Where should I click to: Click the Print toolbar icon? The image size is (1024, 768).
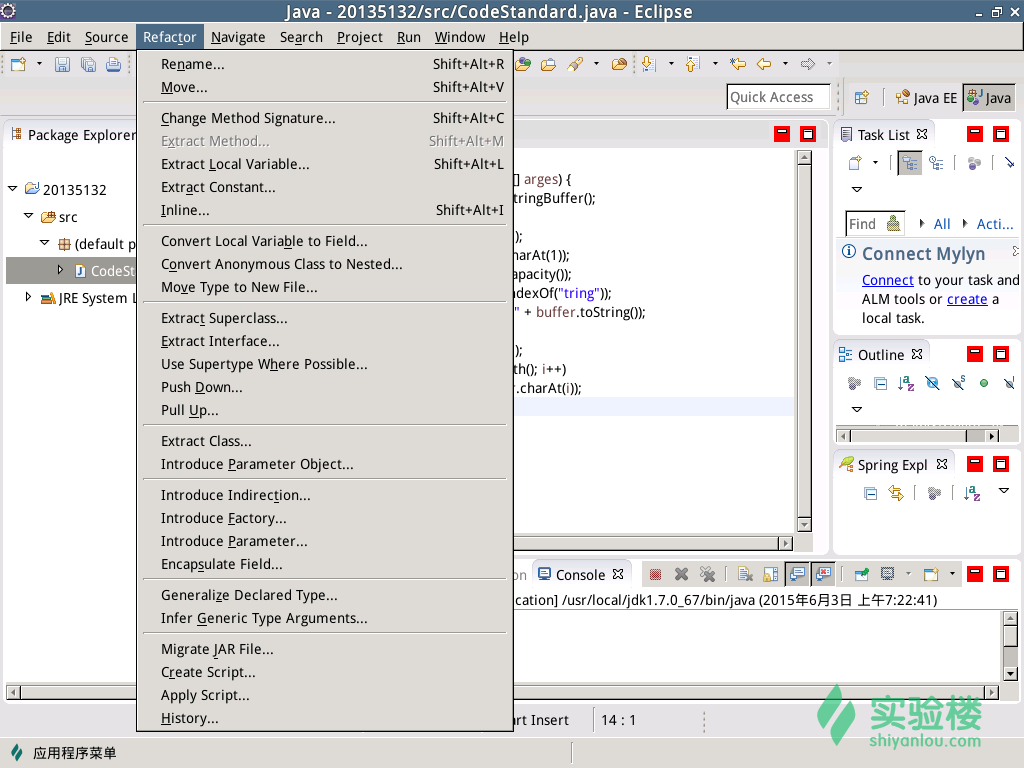click(x=114, y=64)
